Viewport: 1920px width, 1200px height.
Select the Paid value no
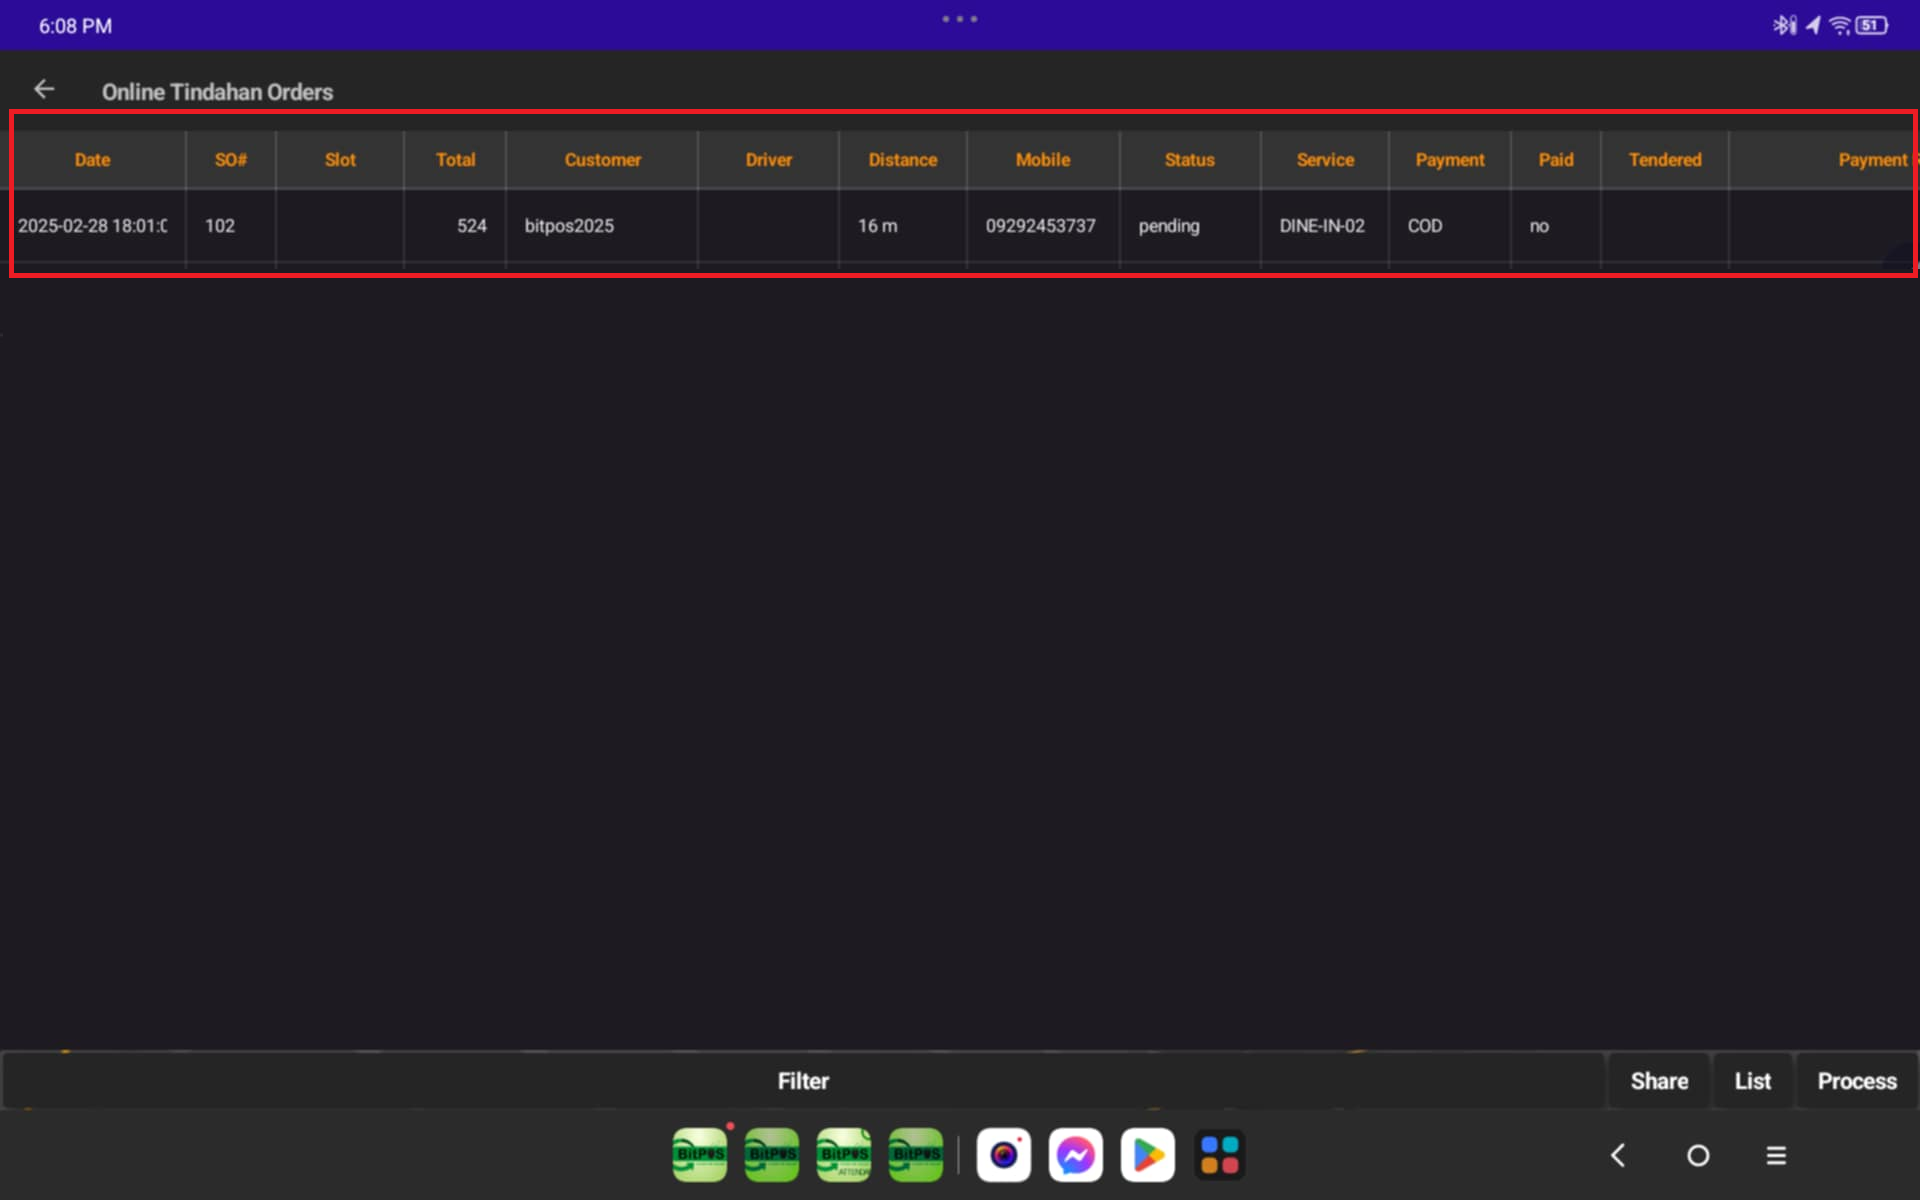pyautogui.click(x=1556, y=226)
